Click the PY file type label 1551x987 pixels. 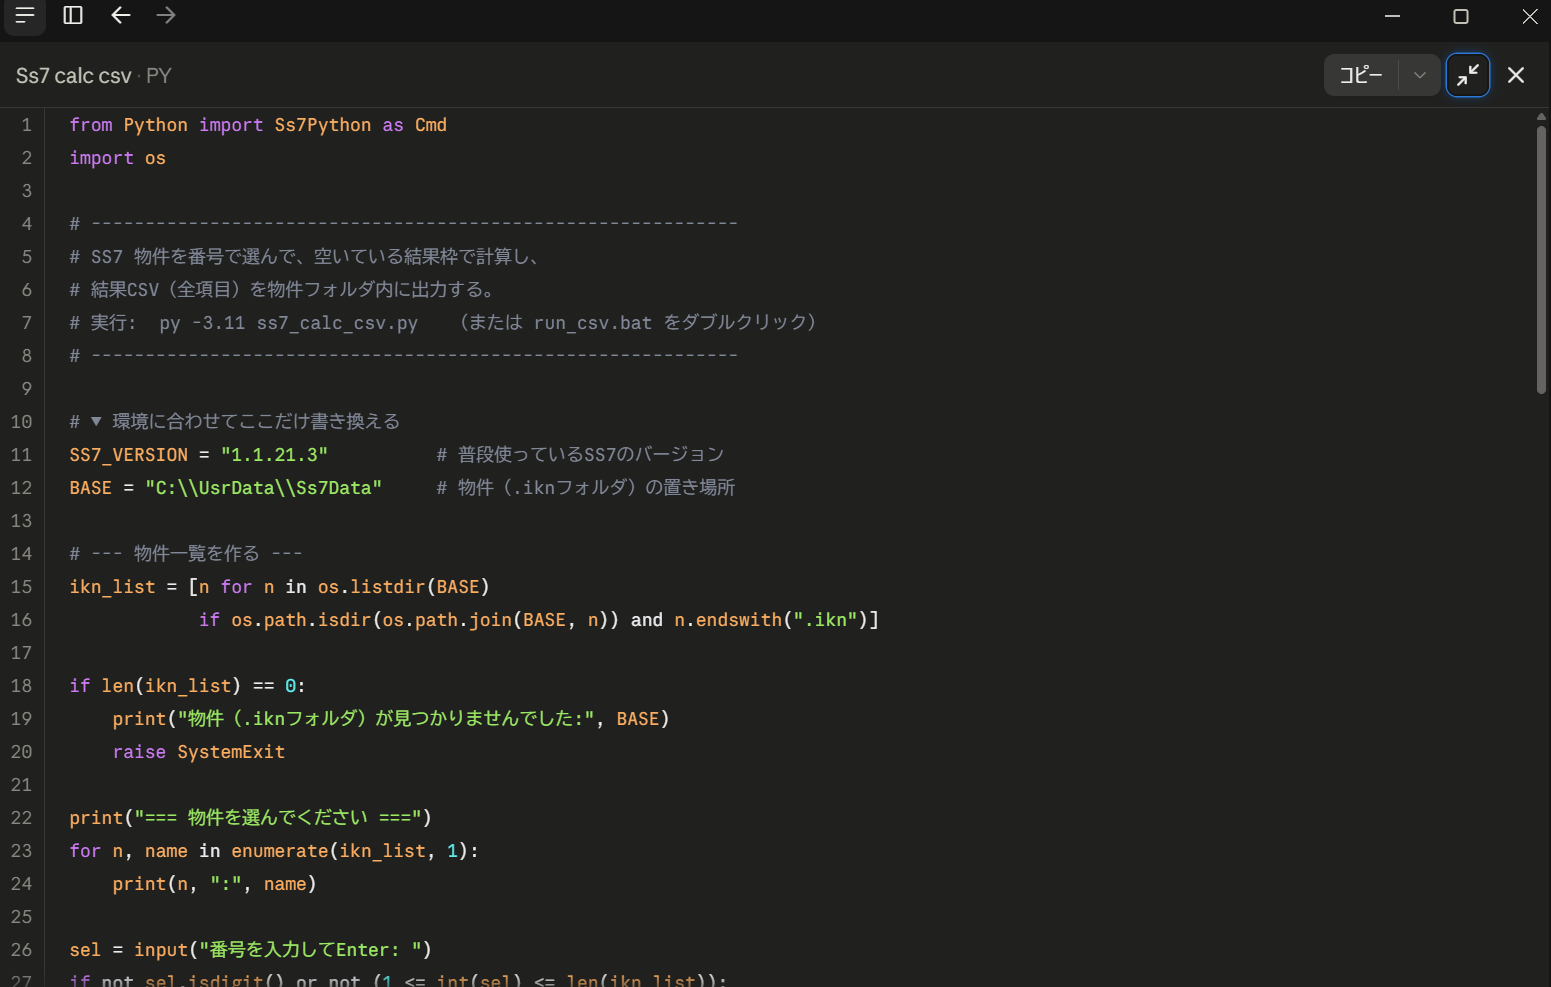click(x=159, y=76)
